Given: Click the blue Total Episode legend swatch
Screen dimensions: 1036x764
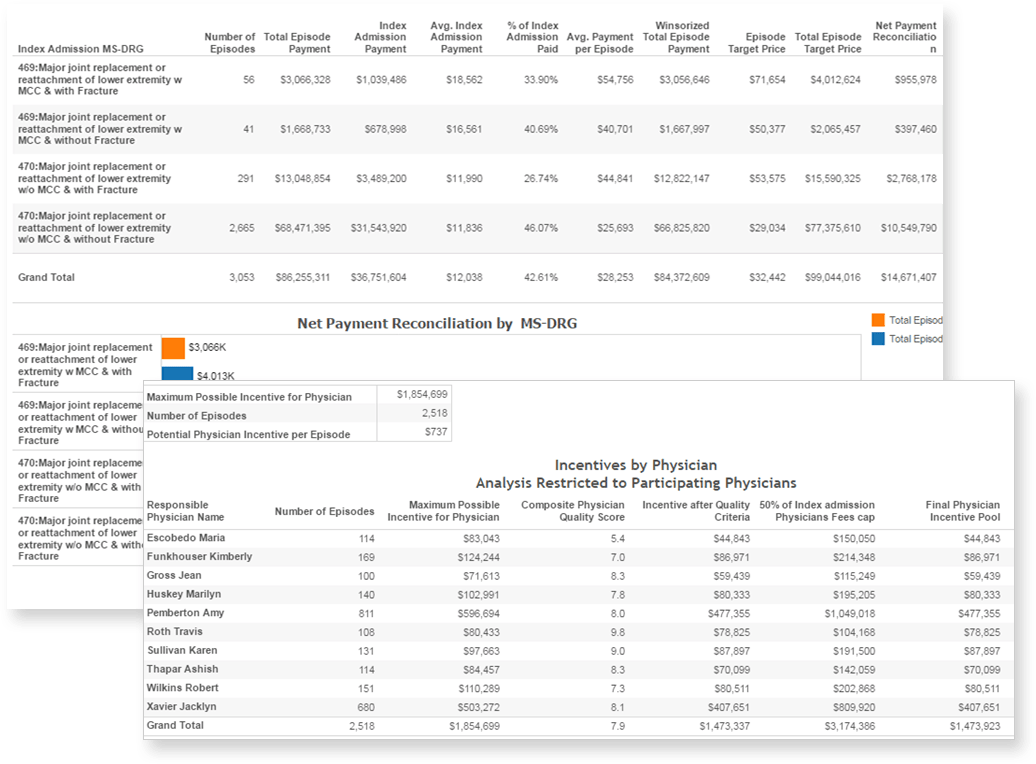Looking at the screenshot, I should pyautogui.click(x=878, y=339).
